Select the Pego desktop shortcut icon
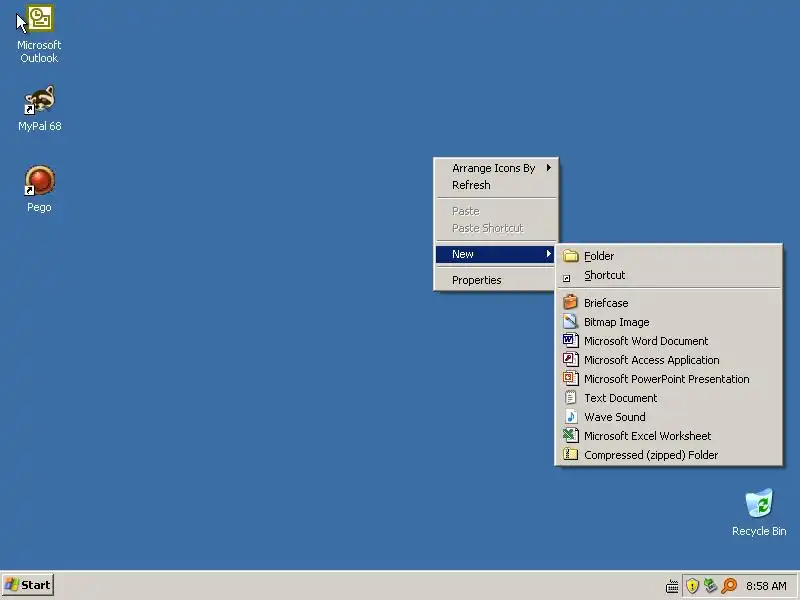The width and height of the screenshot is (800, 600). point(40,180)
